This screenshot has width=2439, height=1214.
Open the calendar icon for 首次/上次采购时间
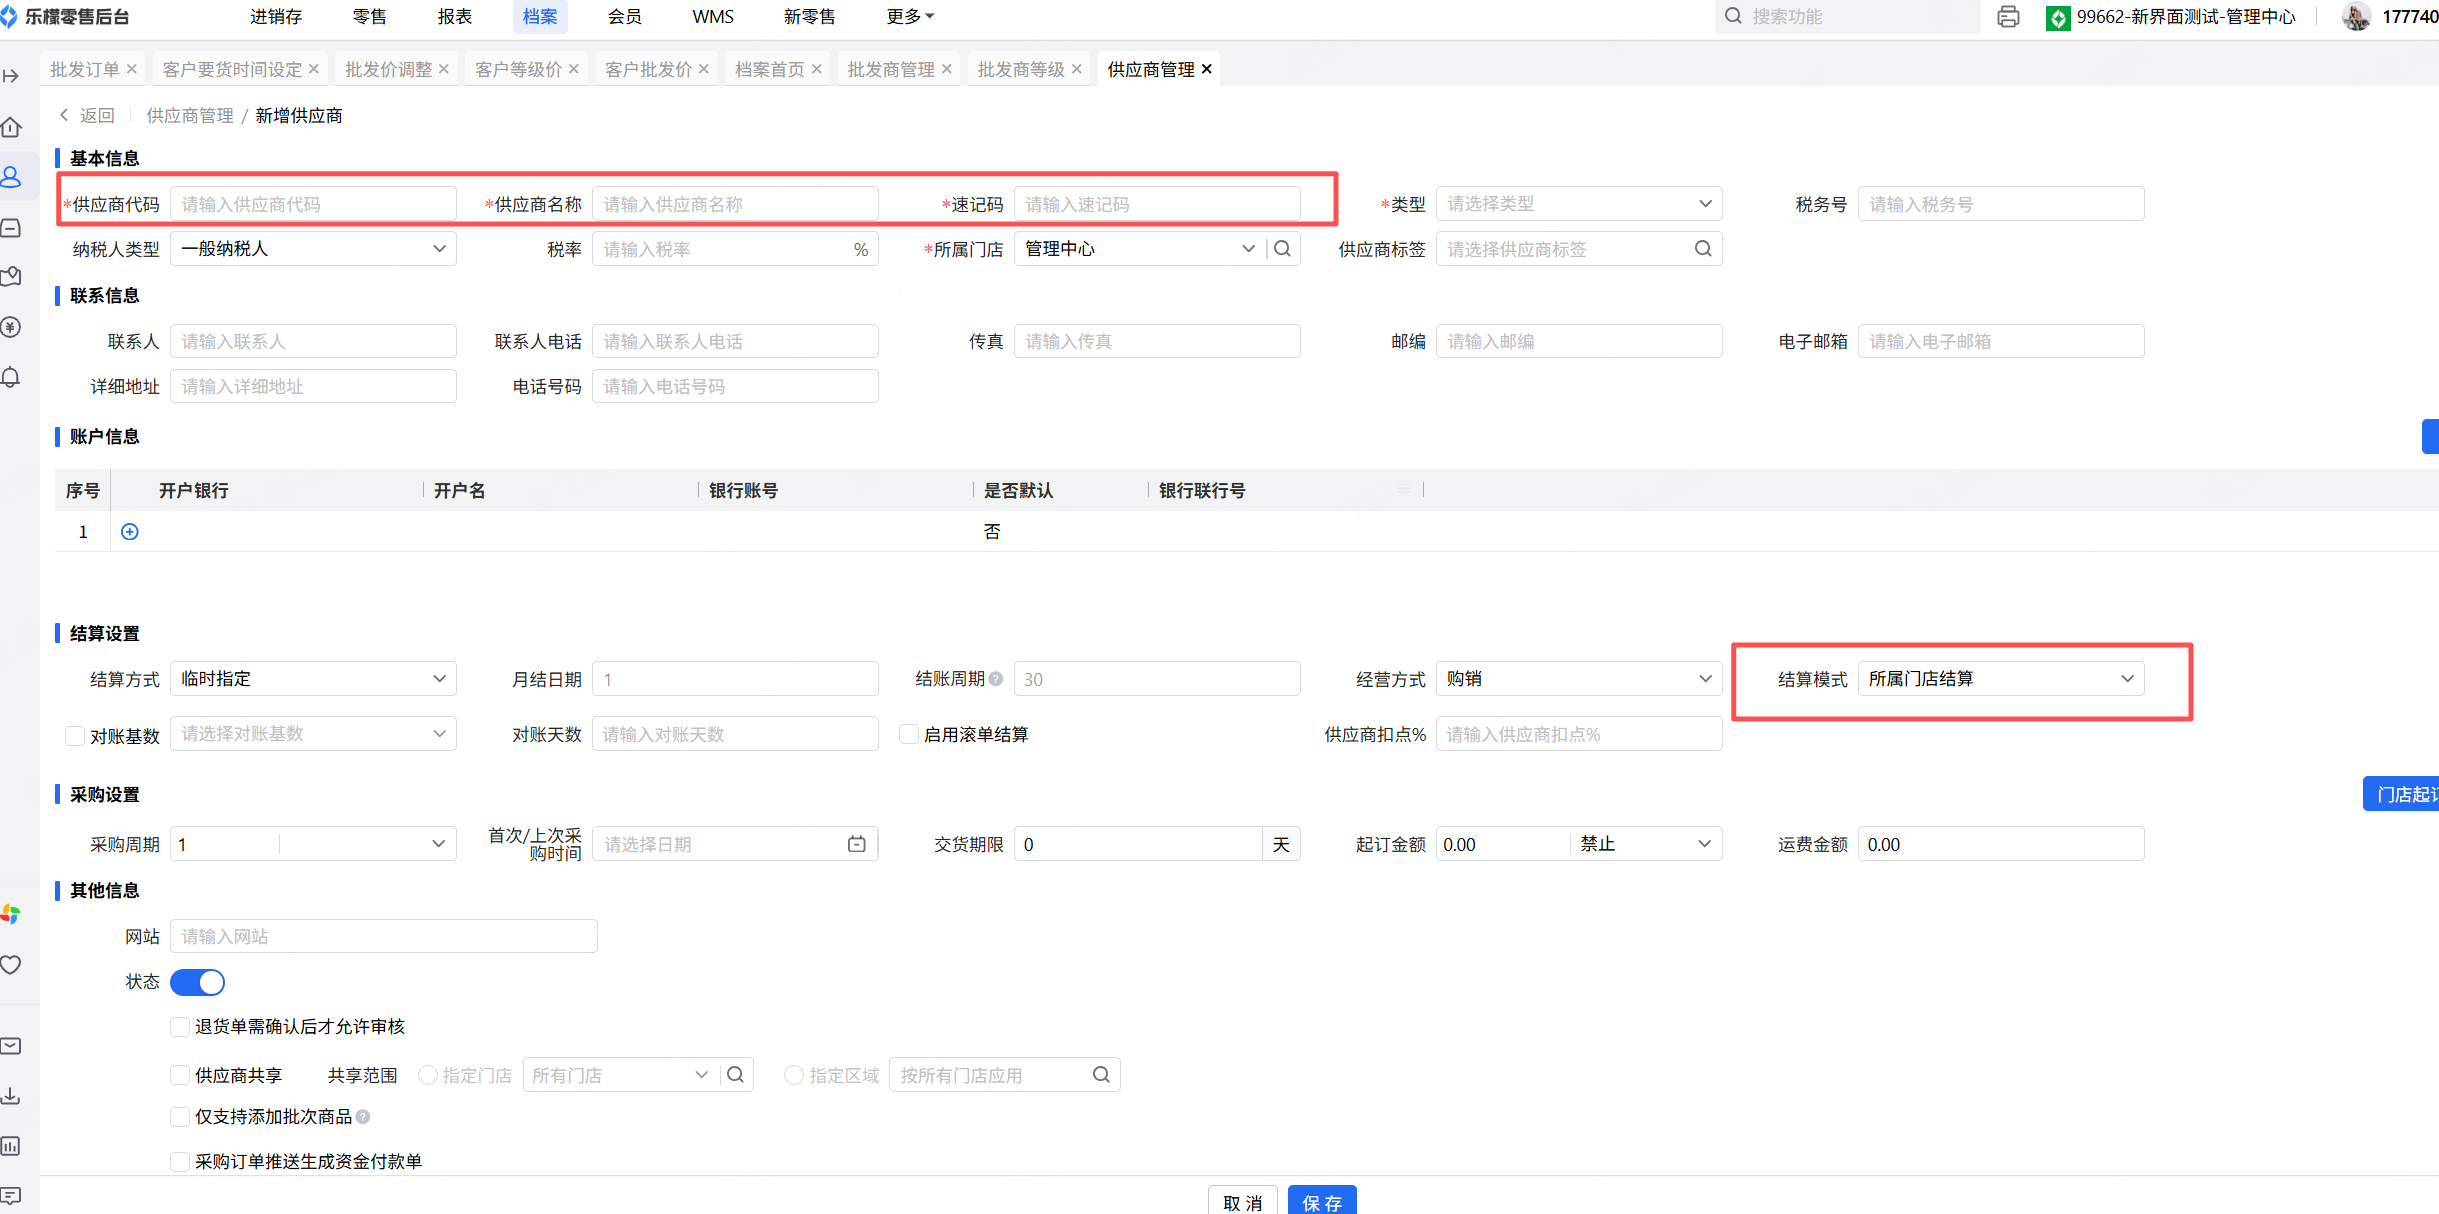coord(857,844)
